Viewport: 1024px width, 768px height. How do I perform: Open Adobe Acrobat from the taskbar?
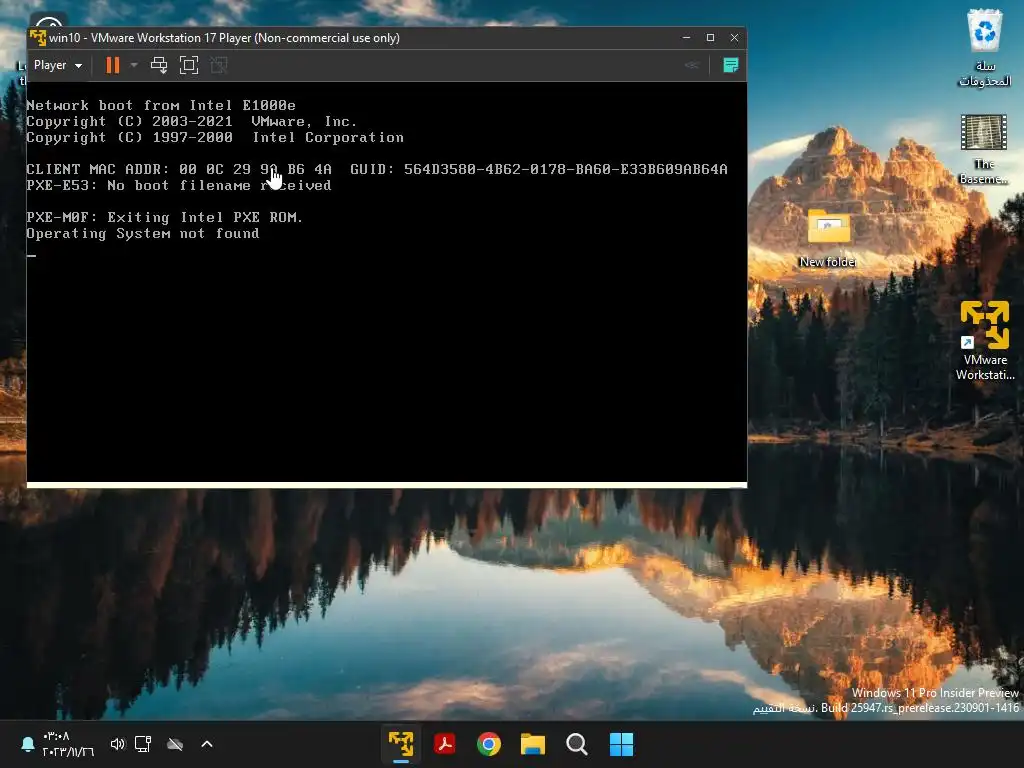coord(445,744)
